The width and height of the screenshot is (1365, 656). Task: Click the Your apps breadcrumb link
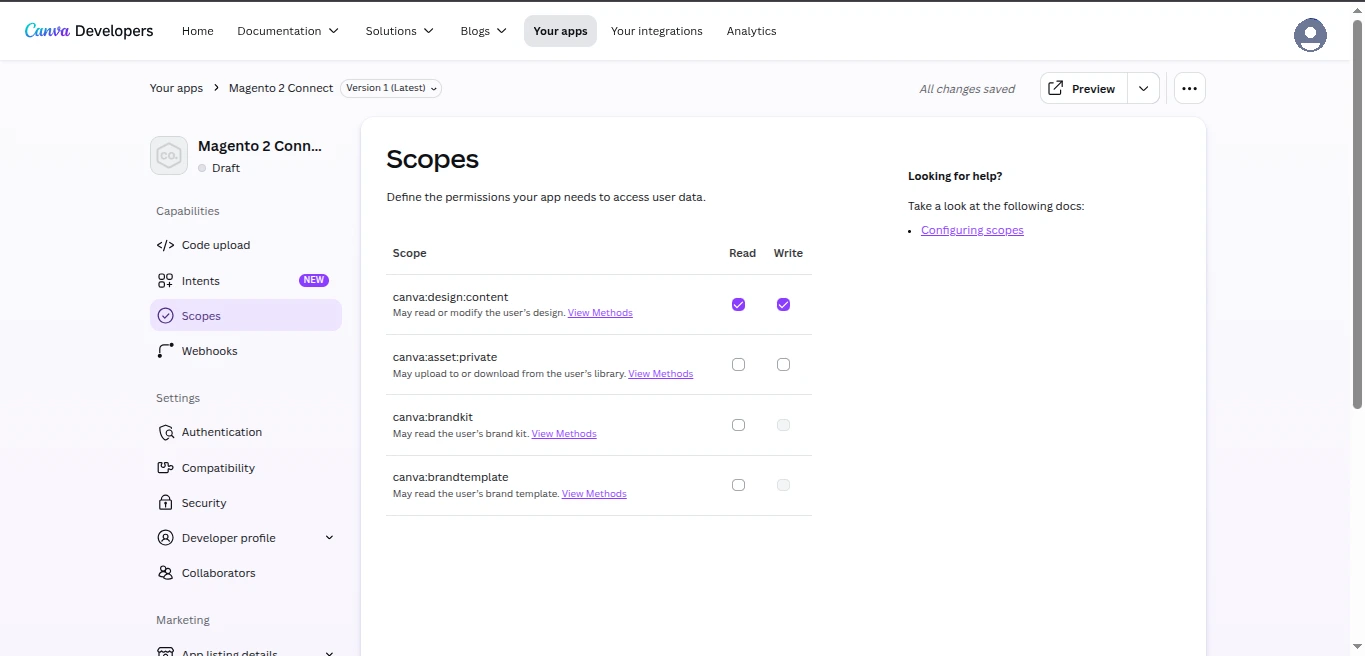[x=176, y=88]
